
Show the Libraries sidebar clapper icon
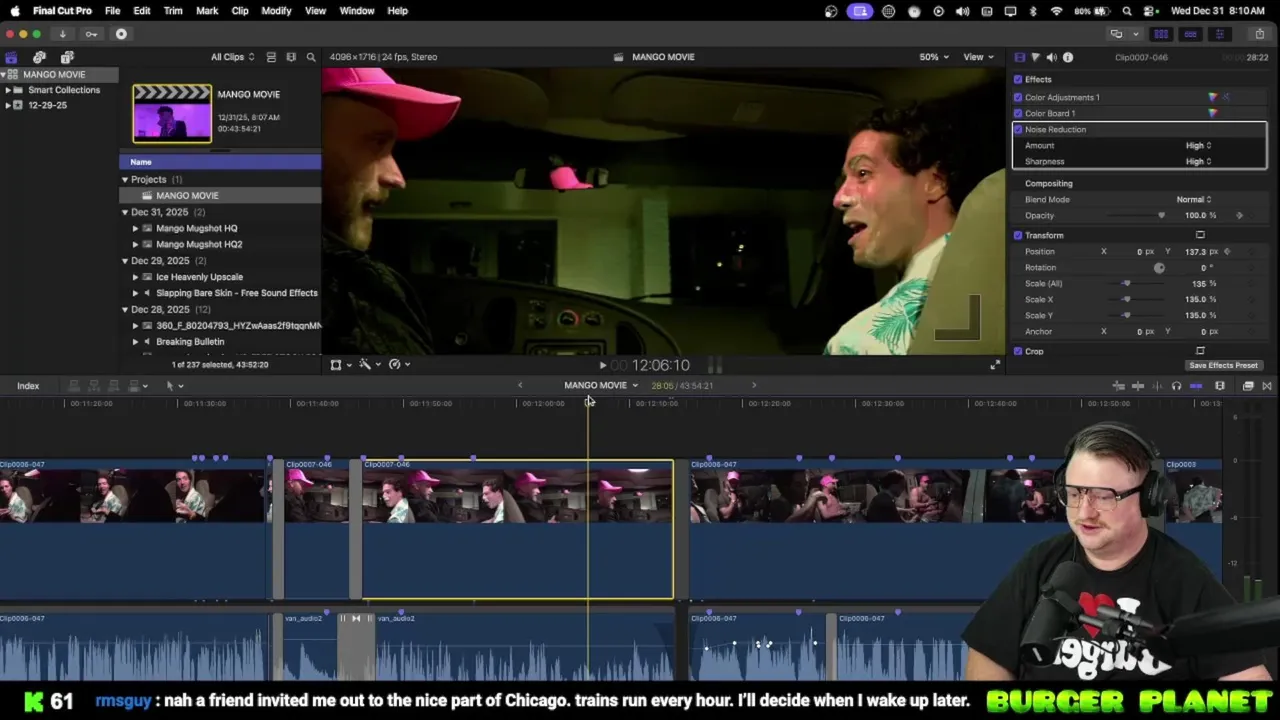tap(11, 57)
